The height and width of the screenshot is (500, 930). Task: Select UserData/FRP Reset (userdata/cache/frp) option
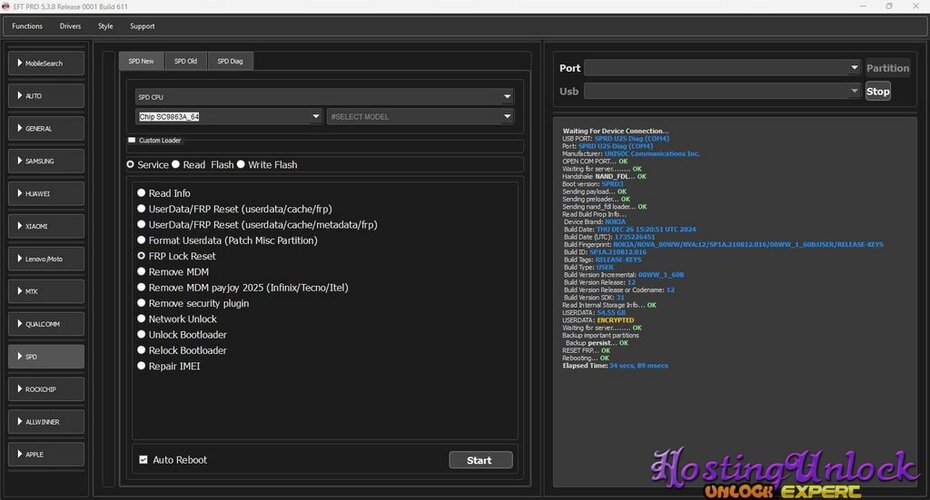click(141, 209)
